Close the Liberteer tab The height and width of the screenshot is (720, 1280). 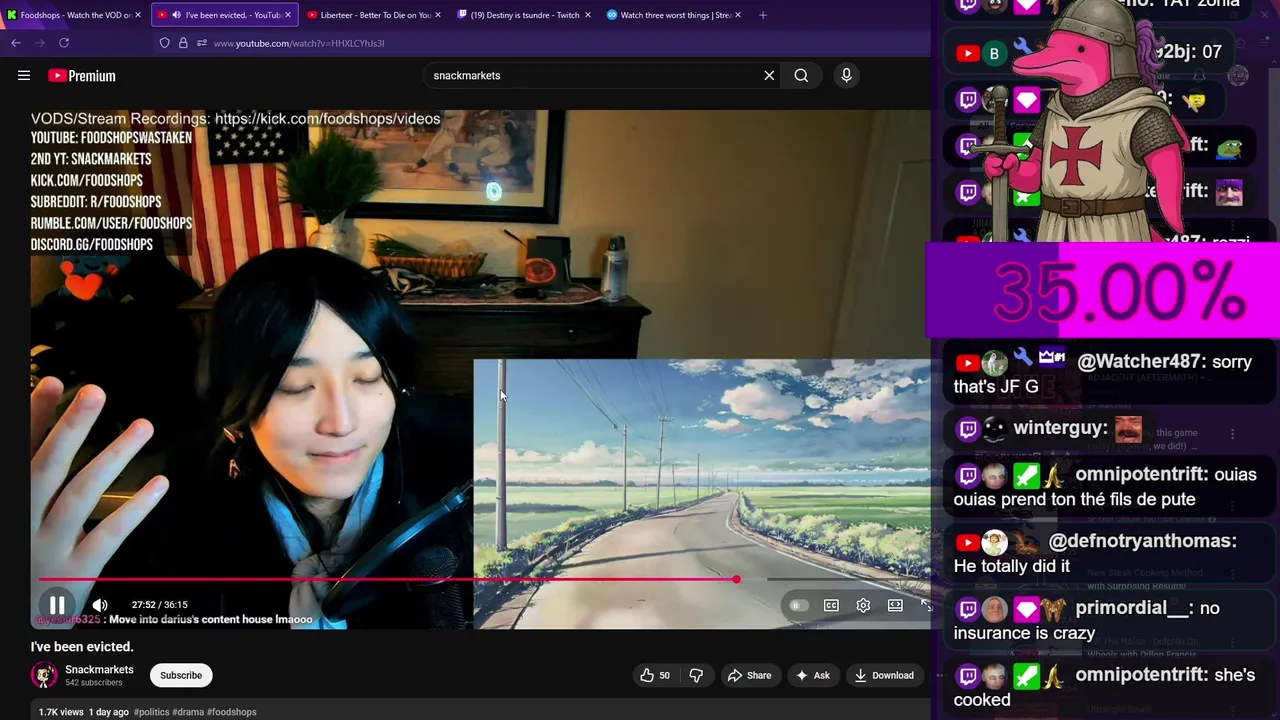pyautogui.click(x=437, y=15)
